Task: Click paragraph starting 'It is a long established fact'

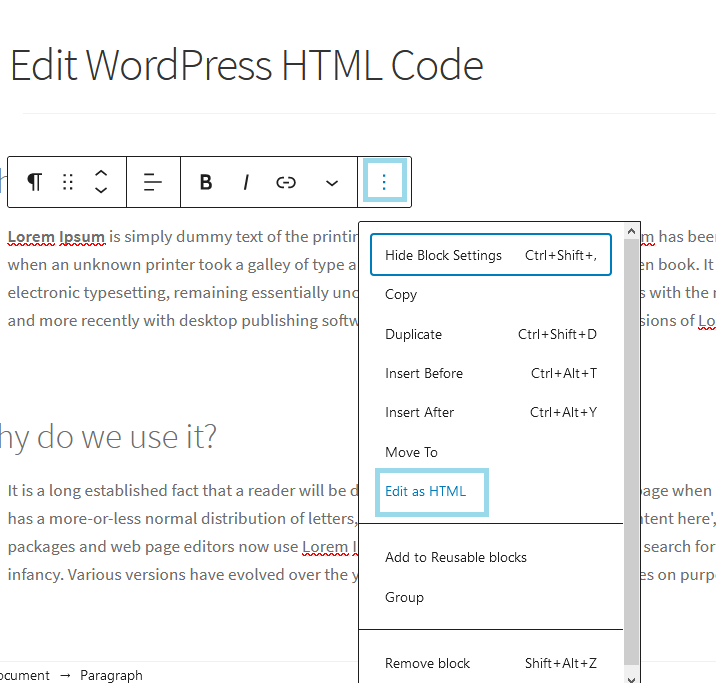Action: (x=183, y=533)
